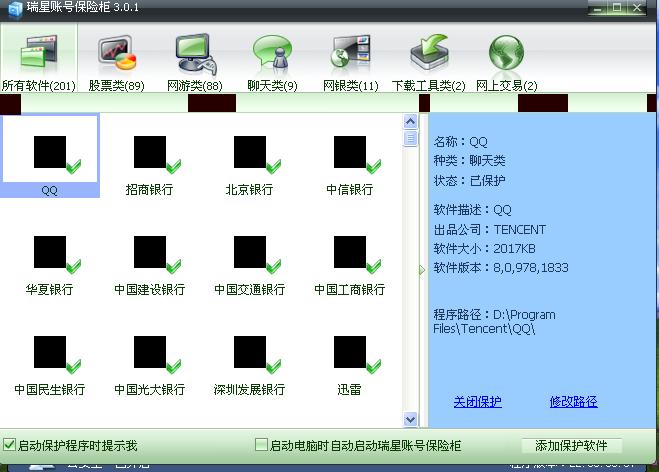Click the 关闭保护 link
The width and height of the screenshot is (659, 472).
pyautogui.click(x=477, y=401)
